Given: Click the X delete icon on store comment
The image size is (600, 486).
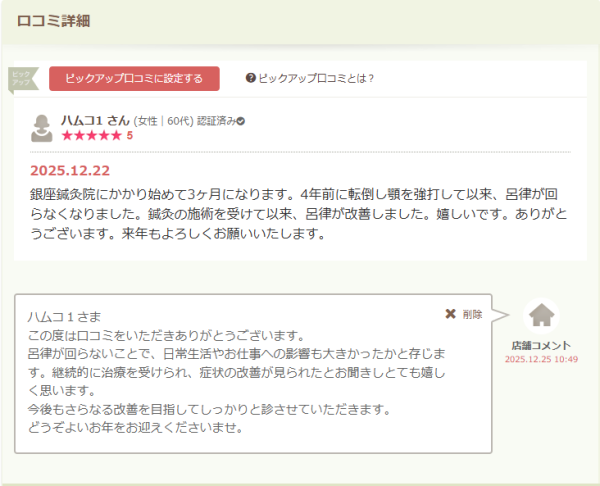Looking at the screenshot, I should click(450, 314).
